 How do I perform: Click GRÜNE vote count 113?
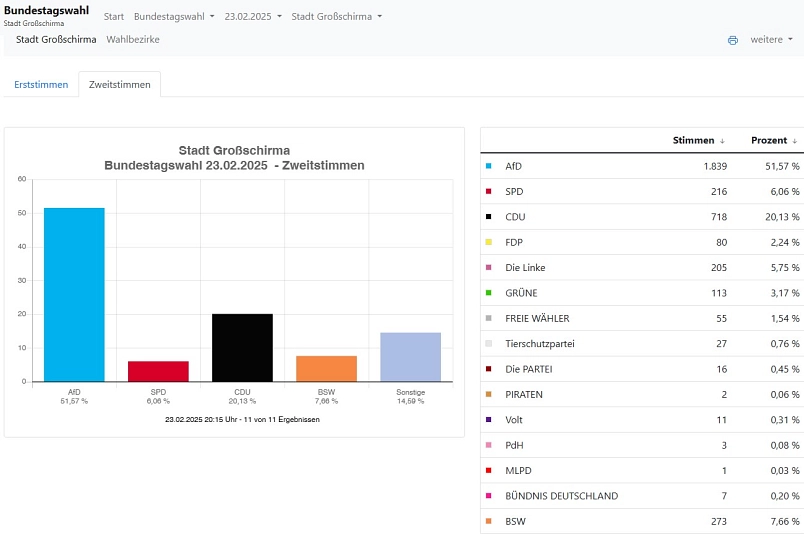pos(719,293)
